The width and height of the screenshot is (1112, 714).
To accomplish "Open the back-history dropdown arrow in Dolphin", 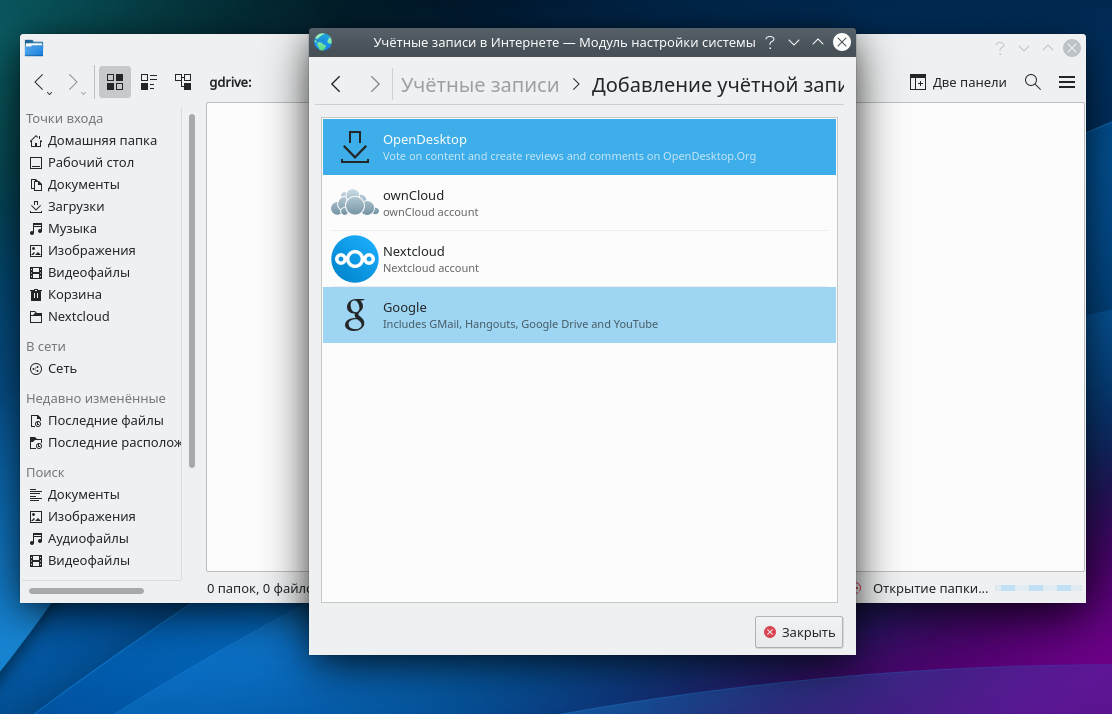I will coord(49,93).
